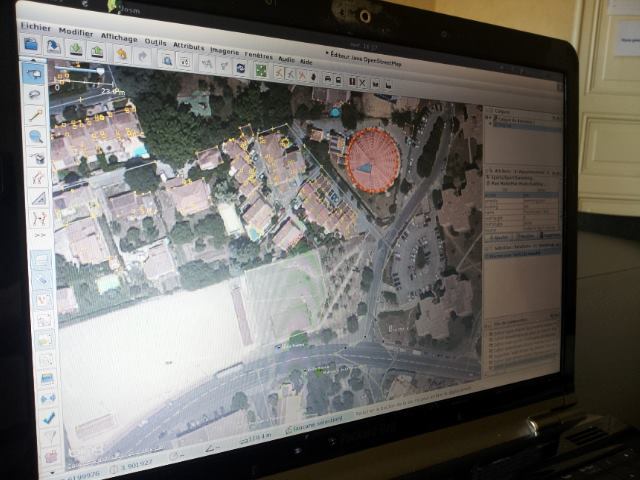Toggle the relations dialog button
The image size is (640, 480).
coord(44,320)
